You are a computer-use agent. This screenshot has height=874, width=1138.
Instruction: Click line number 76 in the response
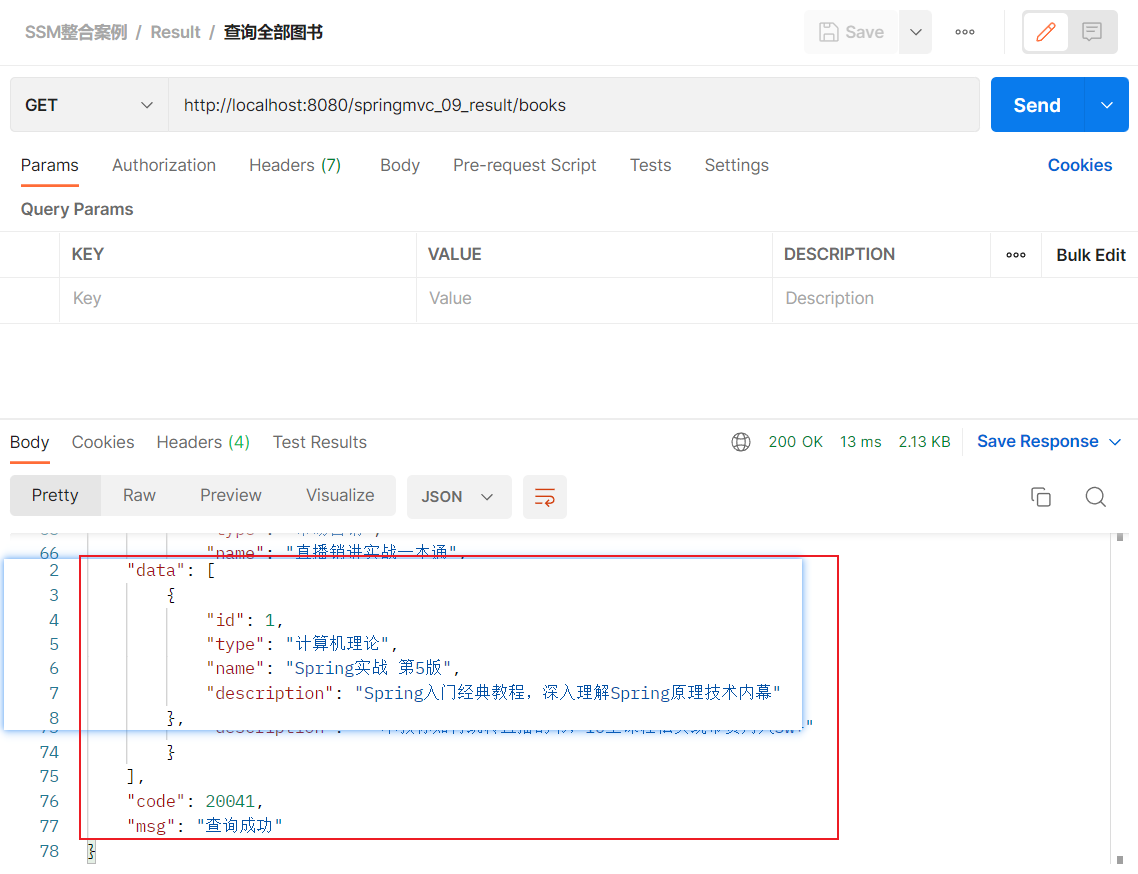click(49, 801)
